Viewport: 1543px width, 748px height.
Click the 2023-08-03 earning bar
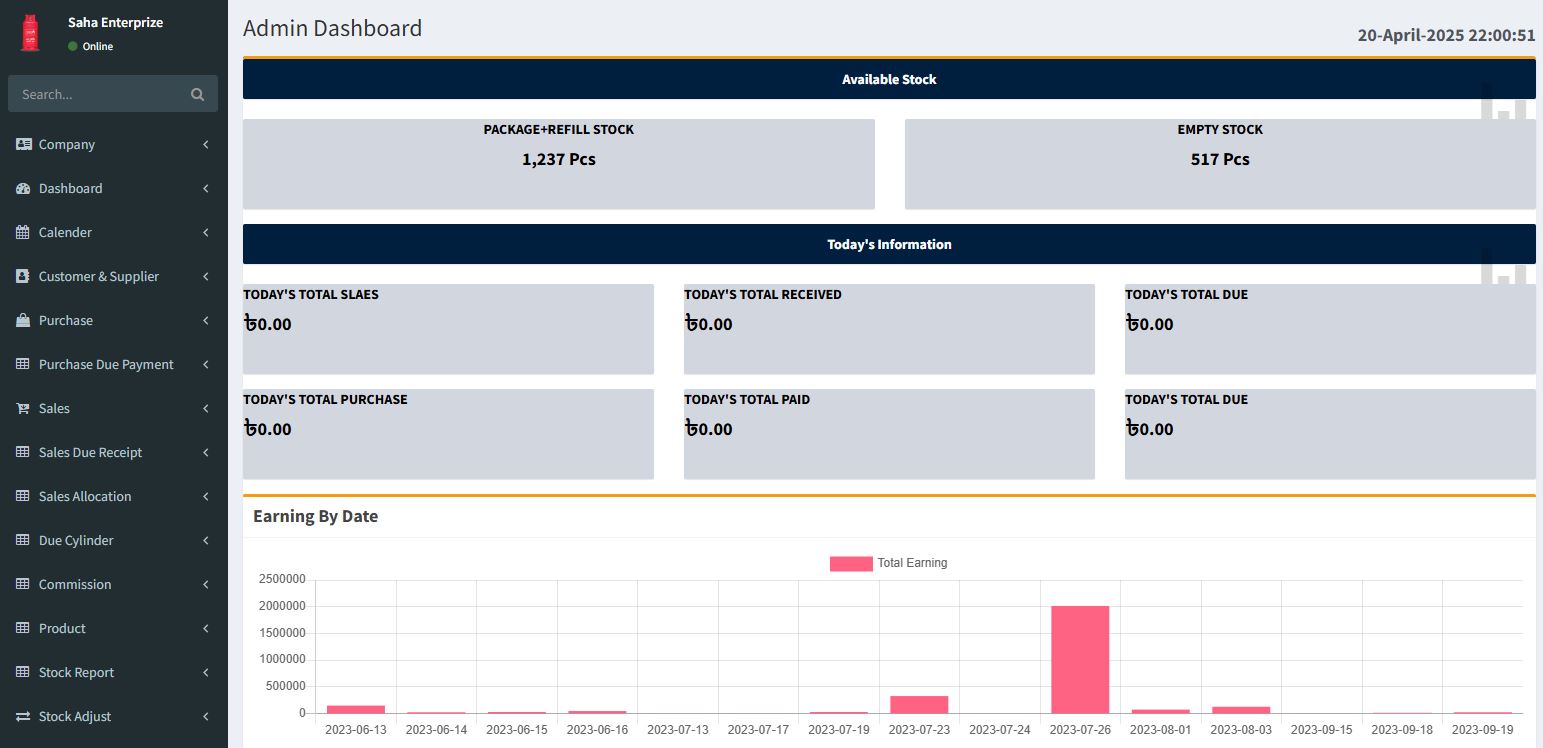tap(1241, 710)
